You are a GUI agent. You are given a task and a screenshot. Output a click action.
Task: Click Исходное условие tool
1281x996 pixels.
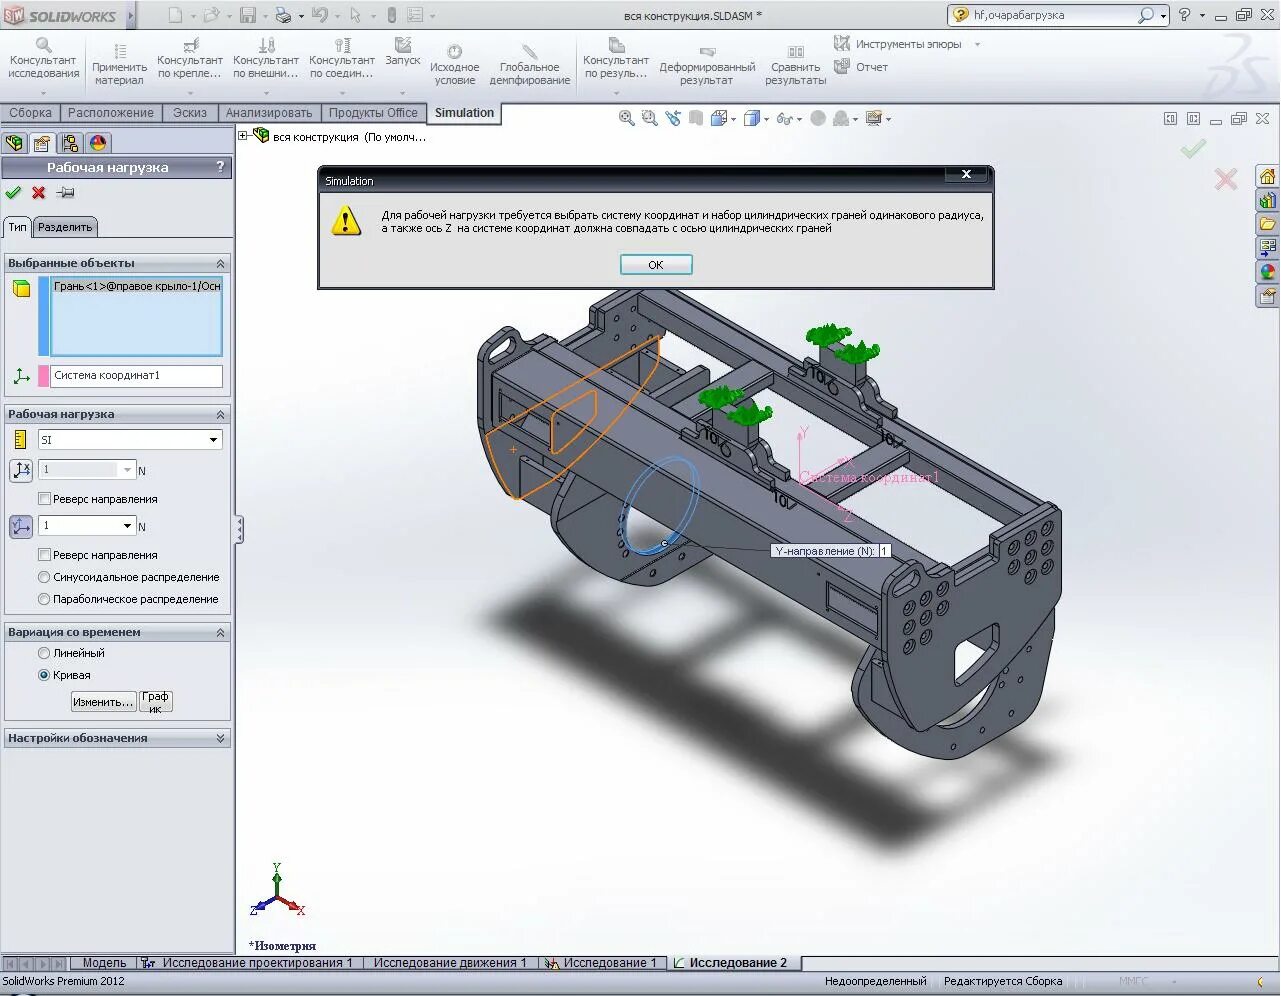pyautogui.click(x=454, y=66)
